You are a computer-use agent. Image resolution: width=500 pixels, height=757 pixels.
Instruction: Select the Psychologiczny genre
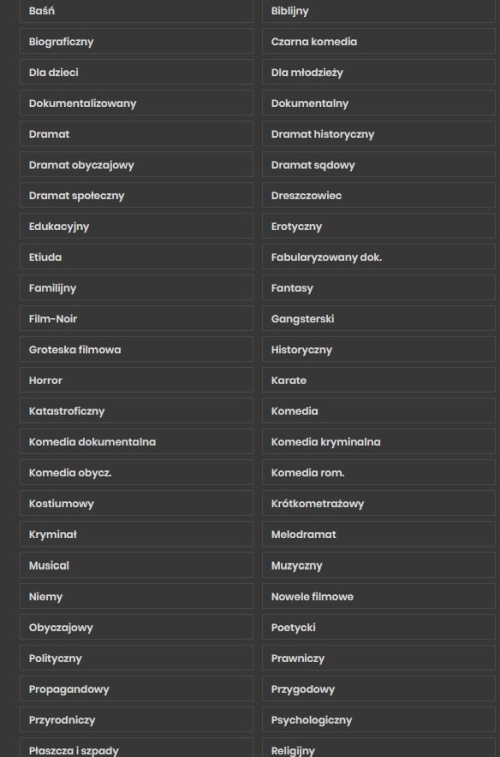(379, 720)
